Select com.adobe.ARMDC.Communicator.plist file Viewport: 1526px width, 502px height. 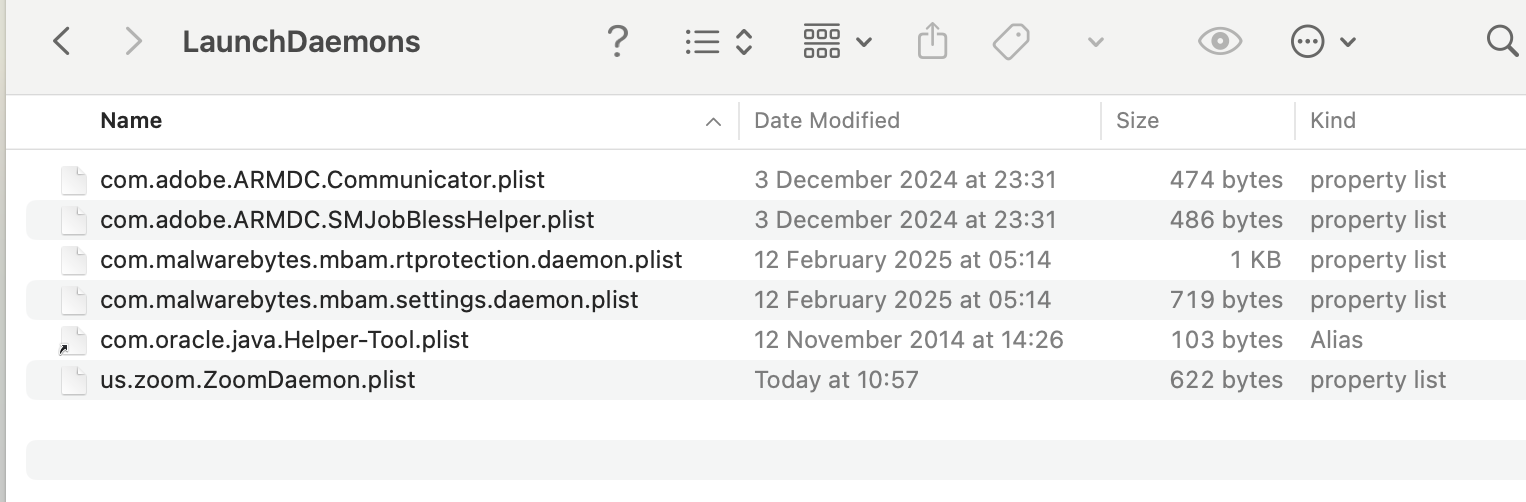pos(322,180)
